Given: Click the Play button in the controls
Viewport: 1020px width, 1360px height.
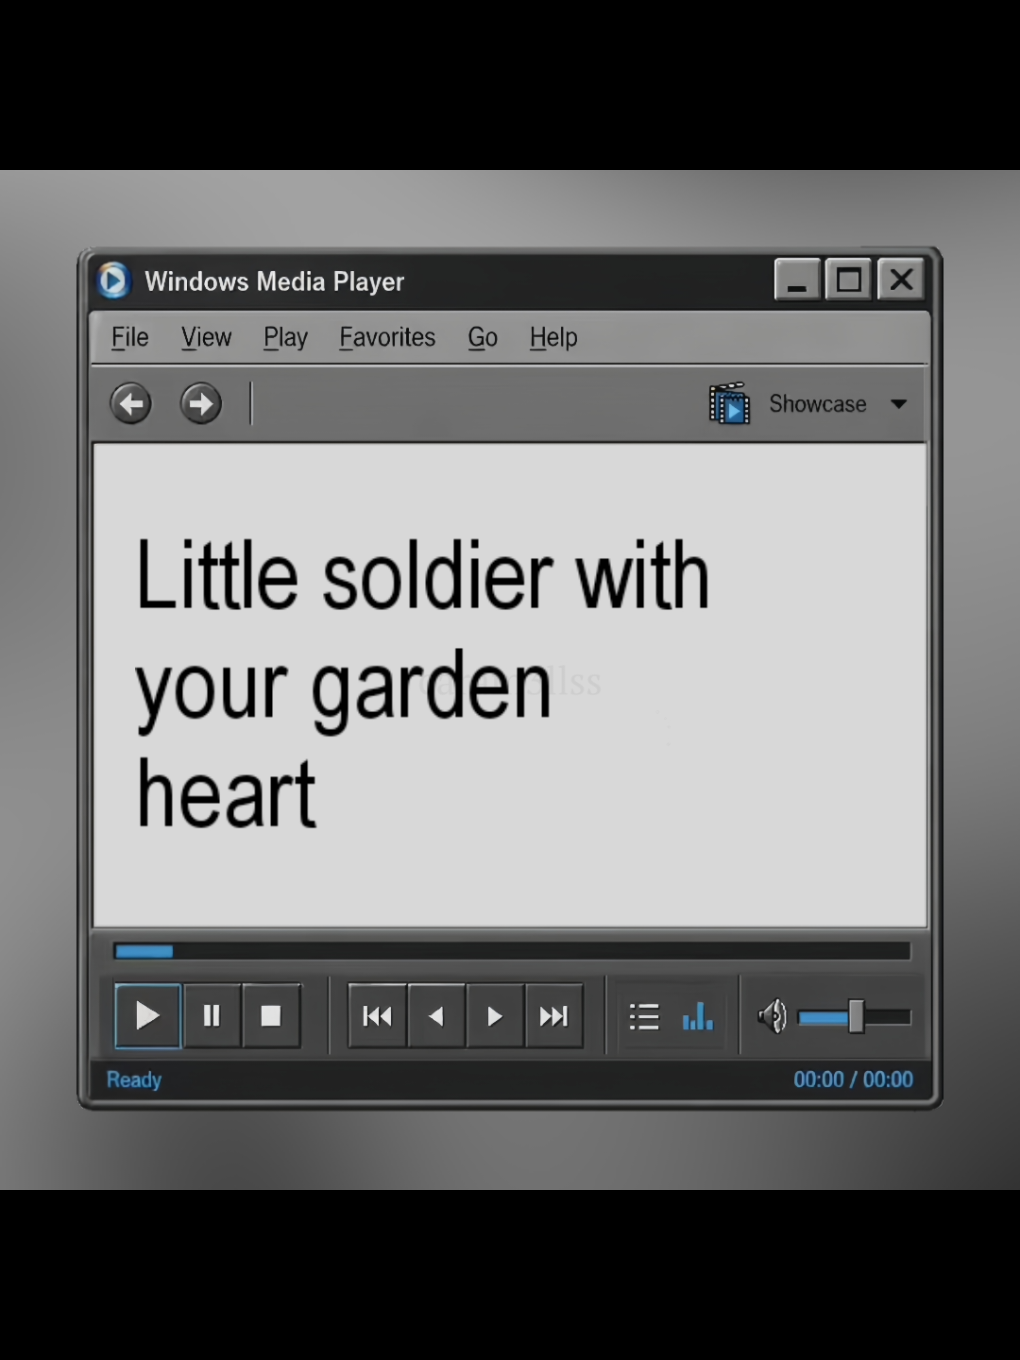Looking at the screenshot, I should point(148,1016).
